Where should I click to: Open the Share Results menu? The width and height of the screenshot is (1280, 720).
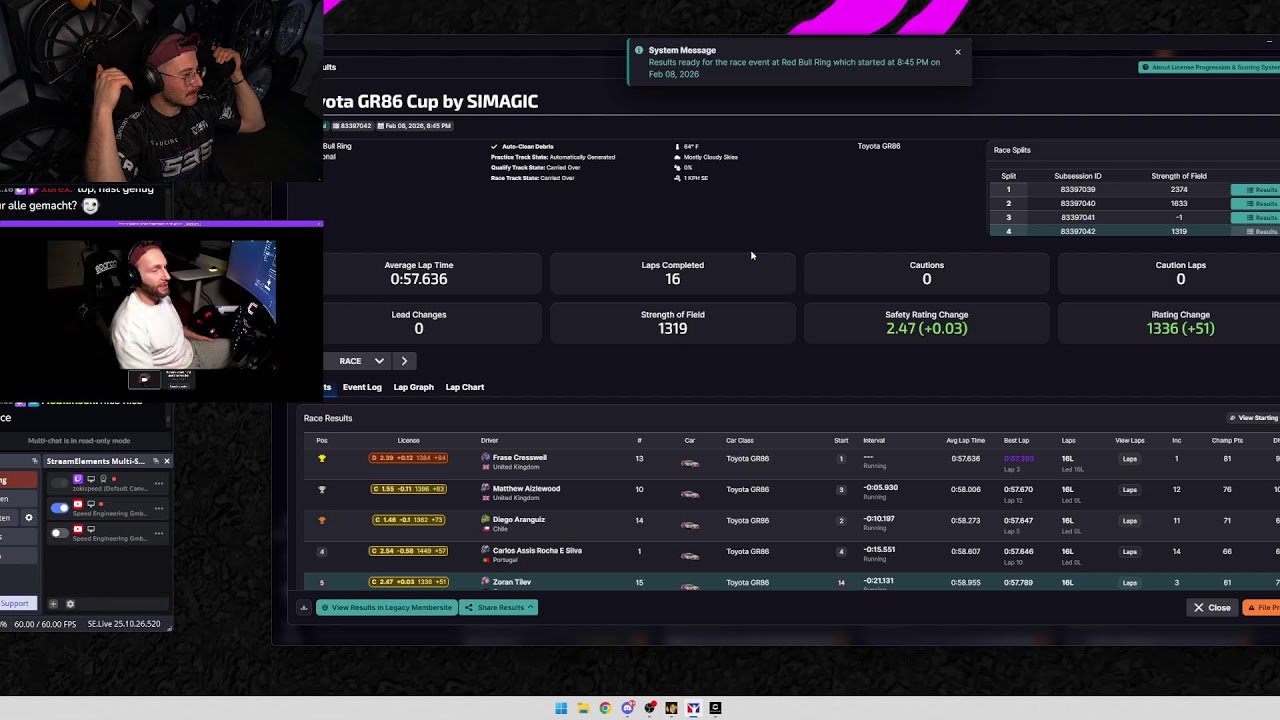pyautogui.click(x=499, y=607)
